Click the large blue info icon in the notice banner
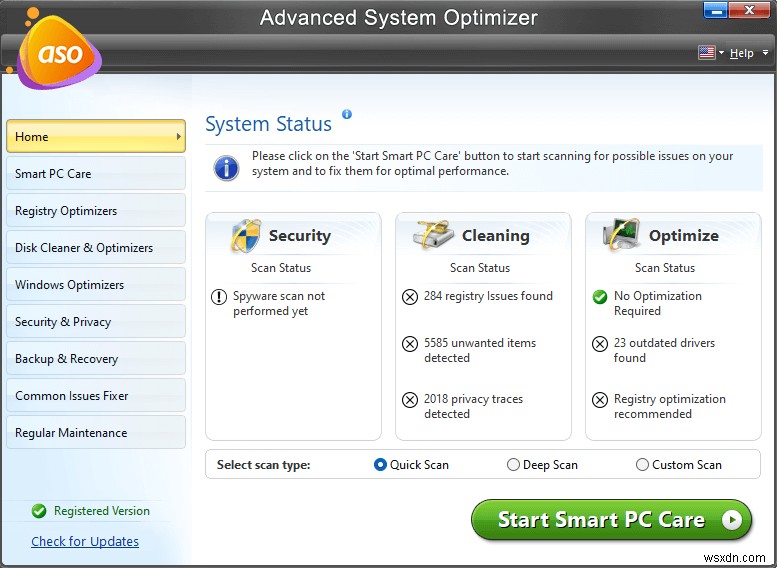777x568 pixels. pyautogui.click(x=226, y=168)
